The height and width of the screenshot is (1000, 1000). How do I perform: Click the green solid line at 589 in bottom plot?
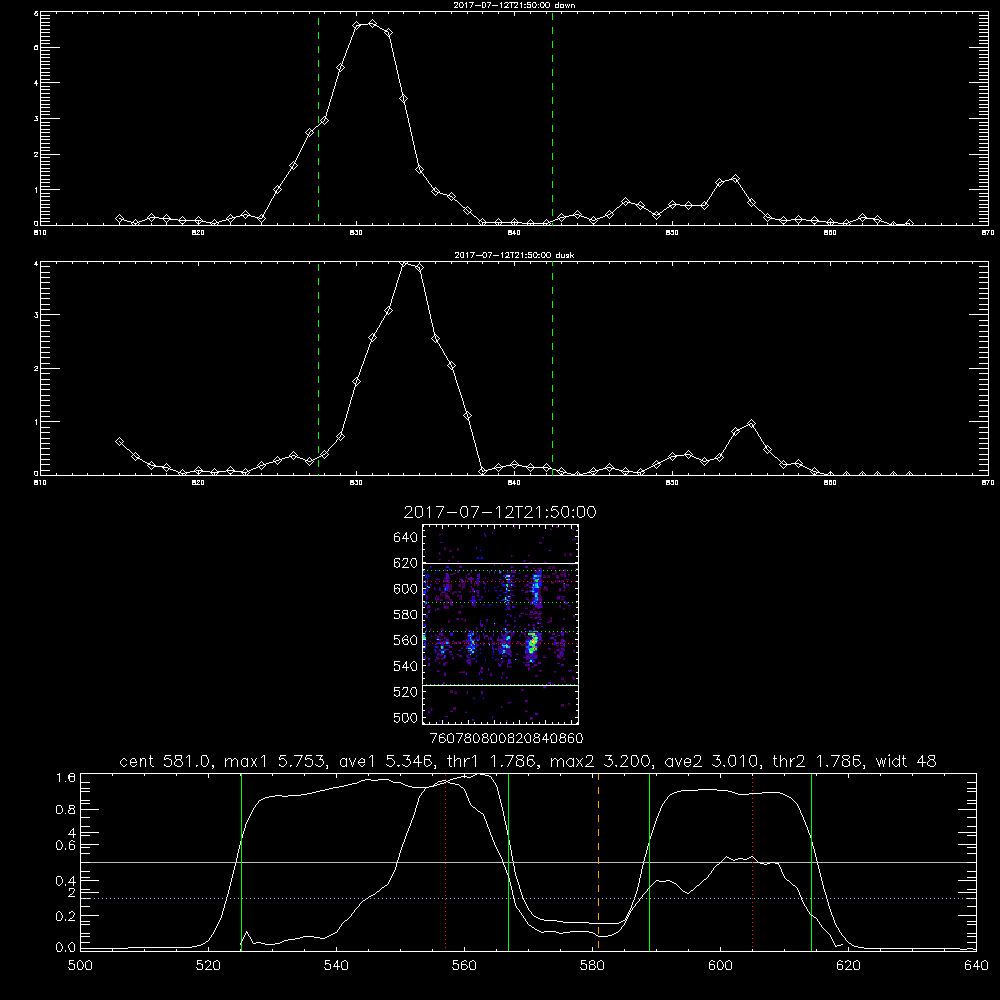click(x=649, y=862)
